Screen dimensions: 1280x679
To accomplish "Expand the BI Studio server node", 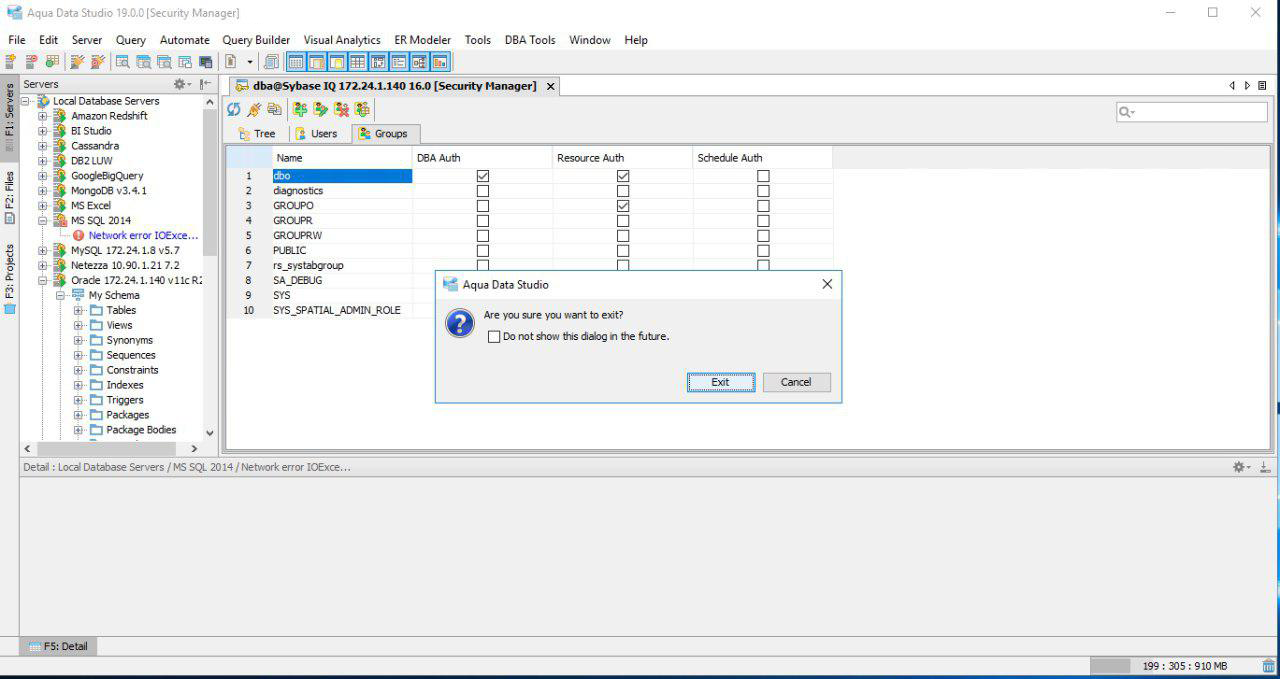I will coord(43,131).
